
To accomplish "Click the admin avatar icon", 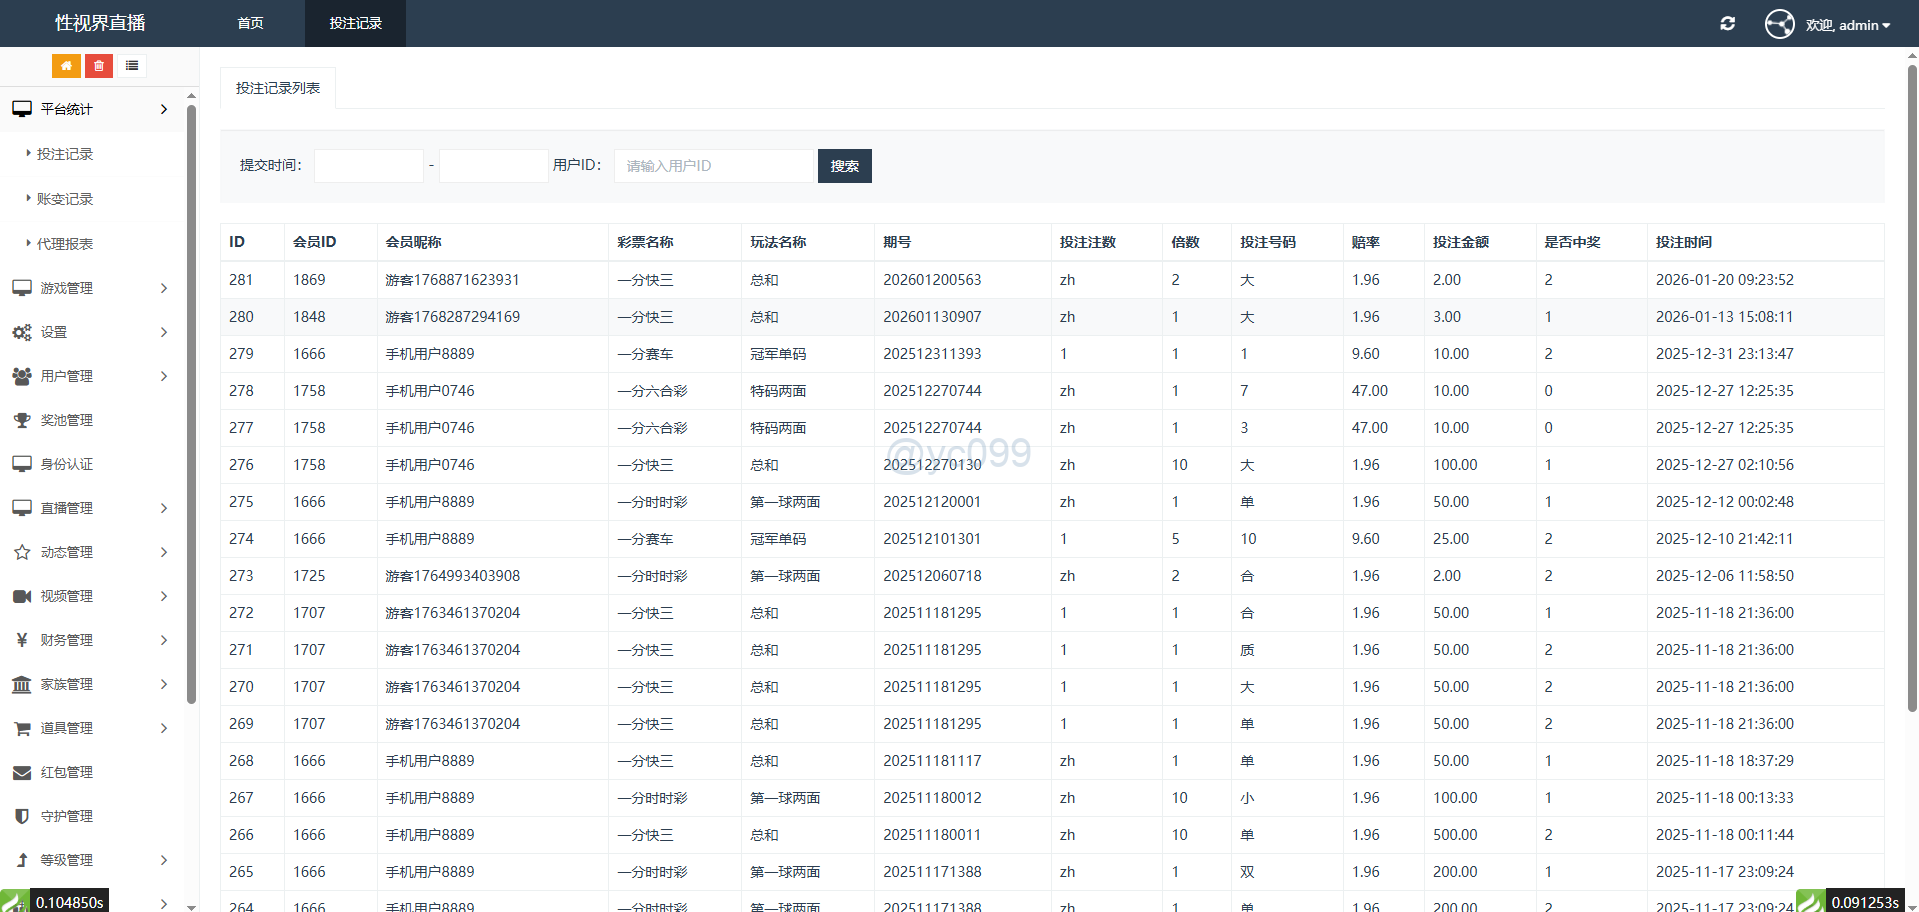I will 1779,24.
